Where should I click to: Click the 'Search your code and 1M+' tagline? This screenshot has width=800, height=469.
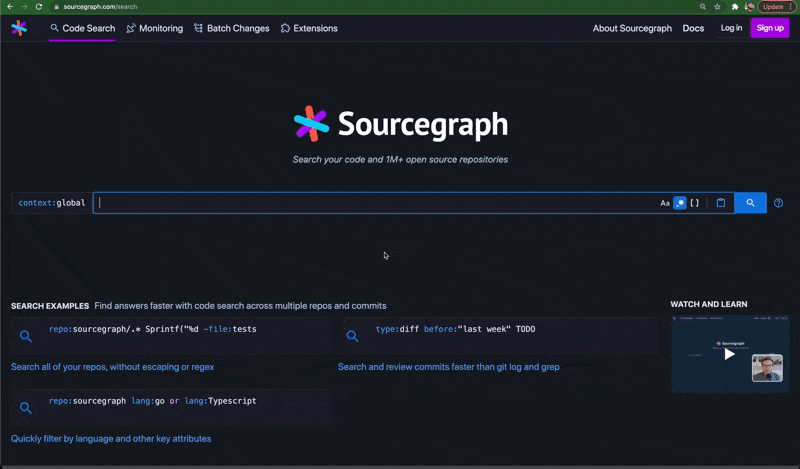pyautogui.click(x=400, y=160)
